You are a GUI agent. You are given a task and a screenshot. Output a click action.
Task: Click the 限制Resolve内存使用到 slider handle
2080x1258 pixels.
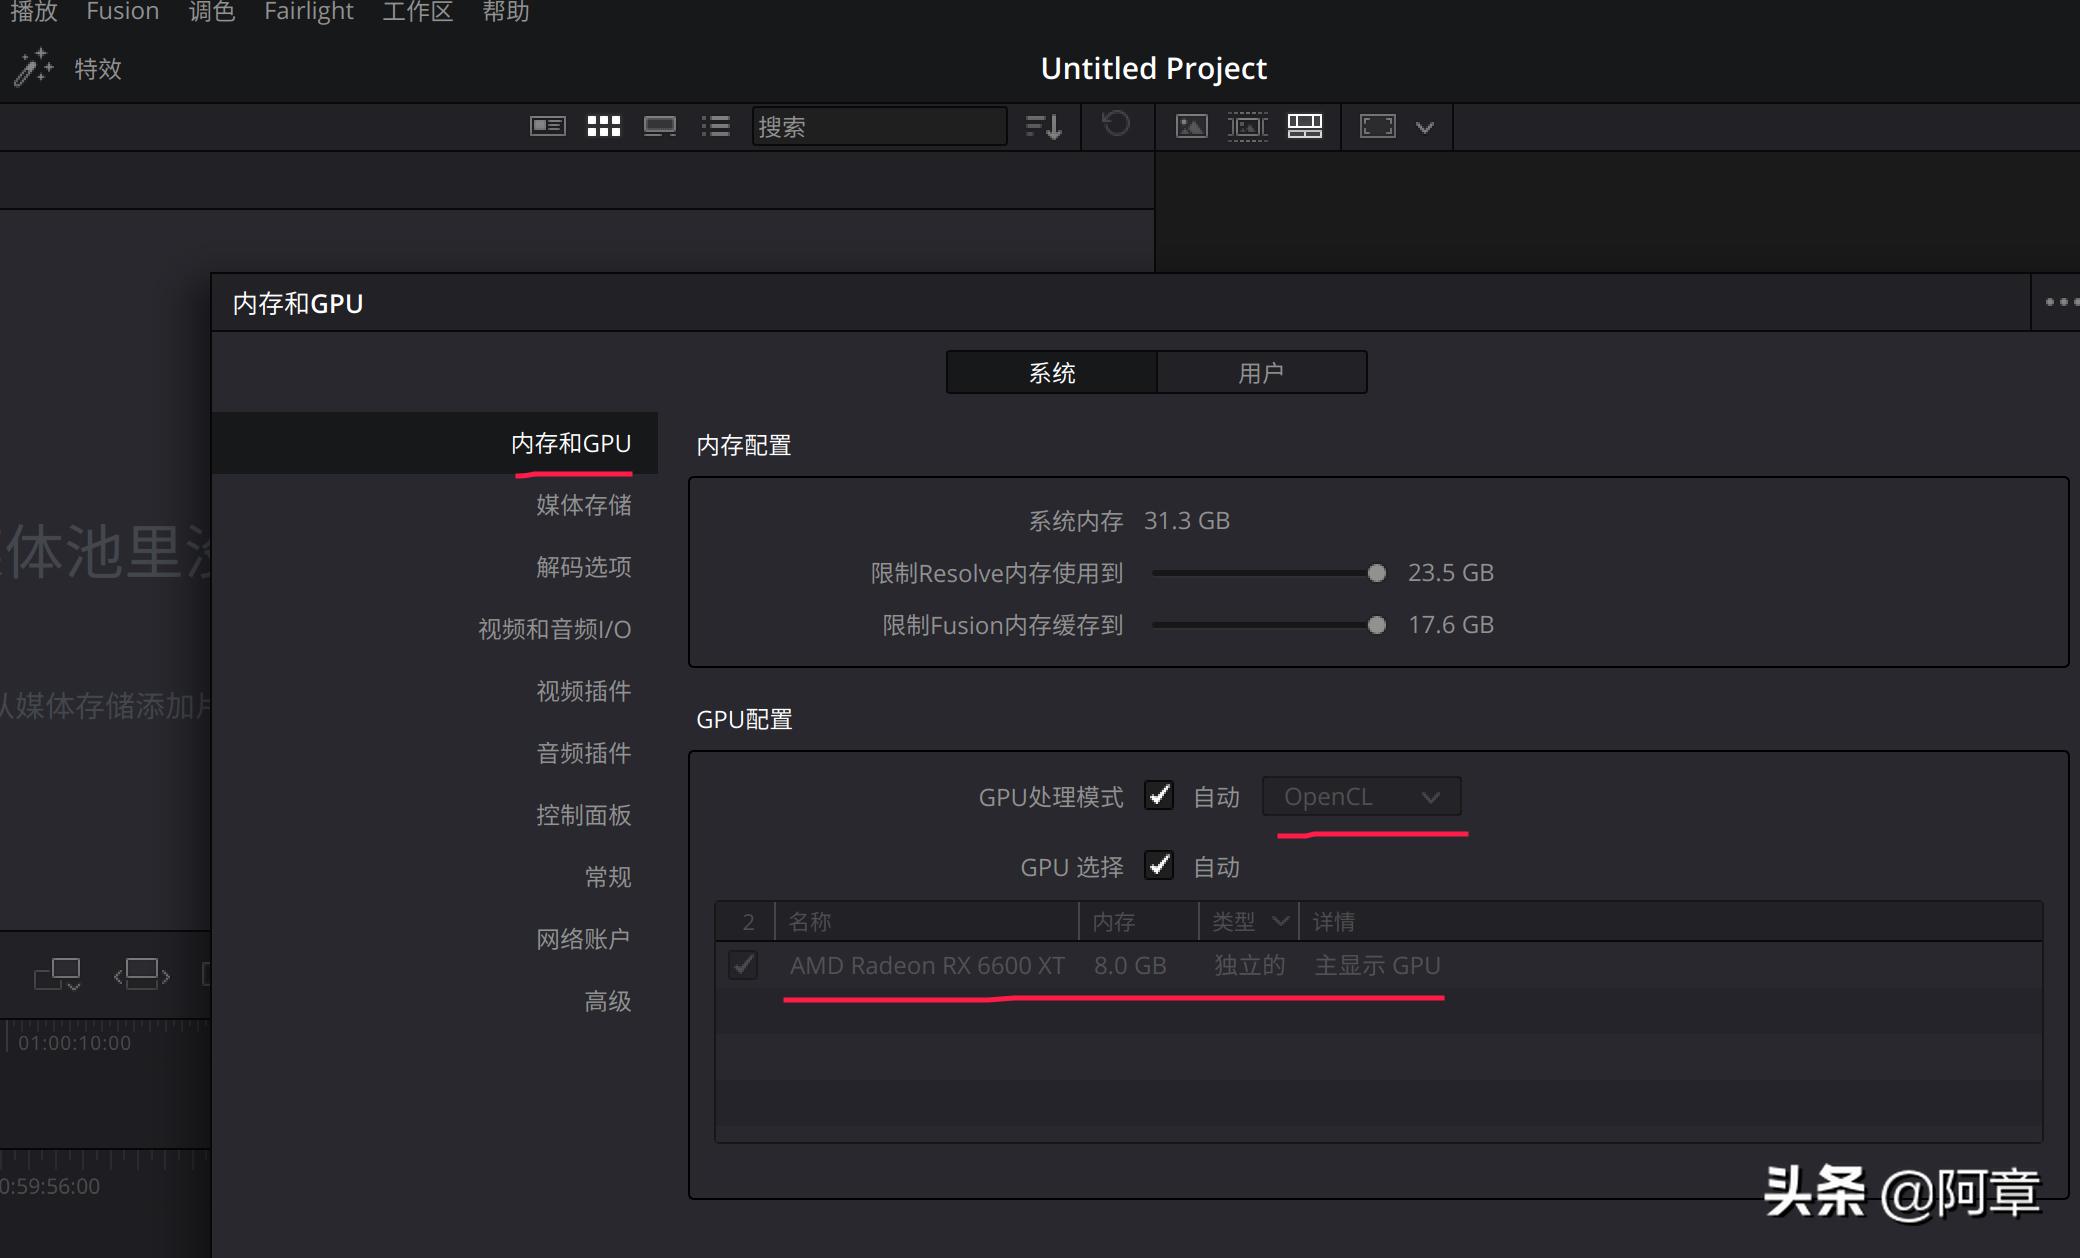click(1377, 573)
